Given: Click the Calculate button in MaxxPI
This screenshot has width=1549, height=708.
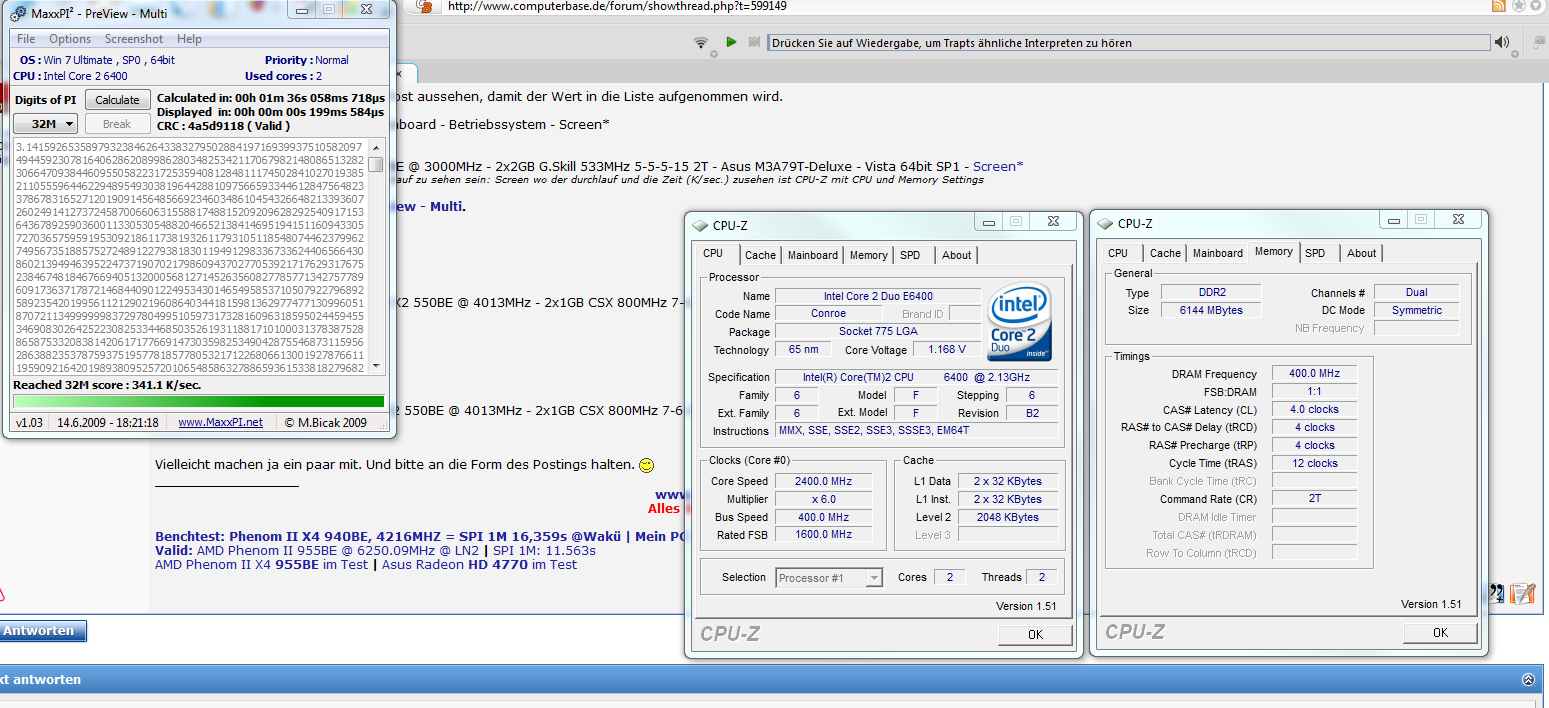Looking at the screenshot, I should (x=118, y=100).
